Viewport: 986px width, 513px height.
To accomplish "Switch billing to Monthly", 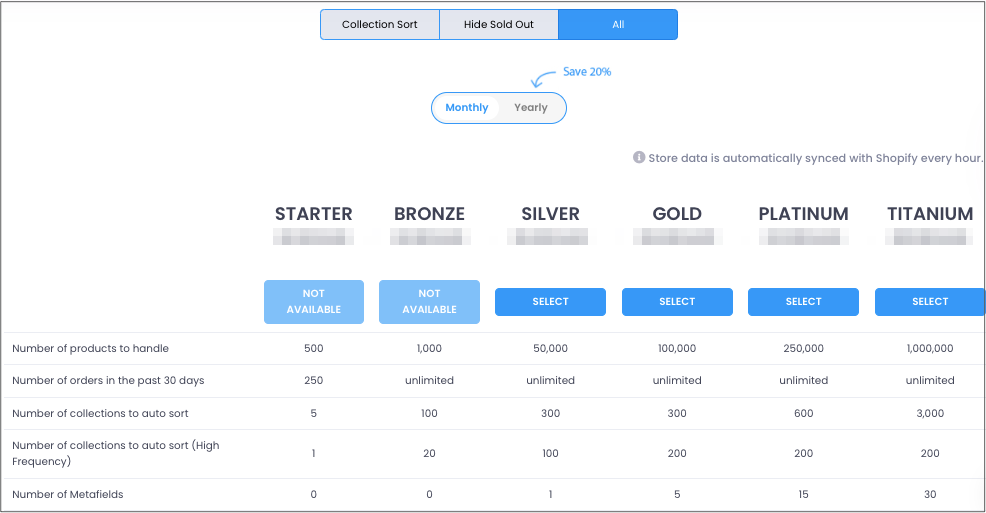I will (467, 108).
